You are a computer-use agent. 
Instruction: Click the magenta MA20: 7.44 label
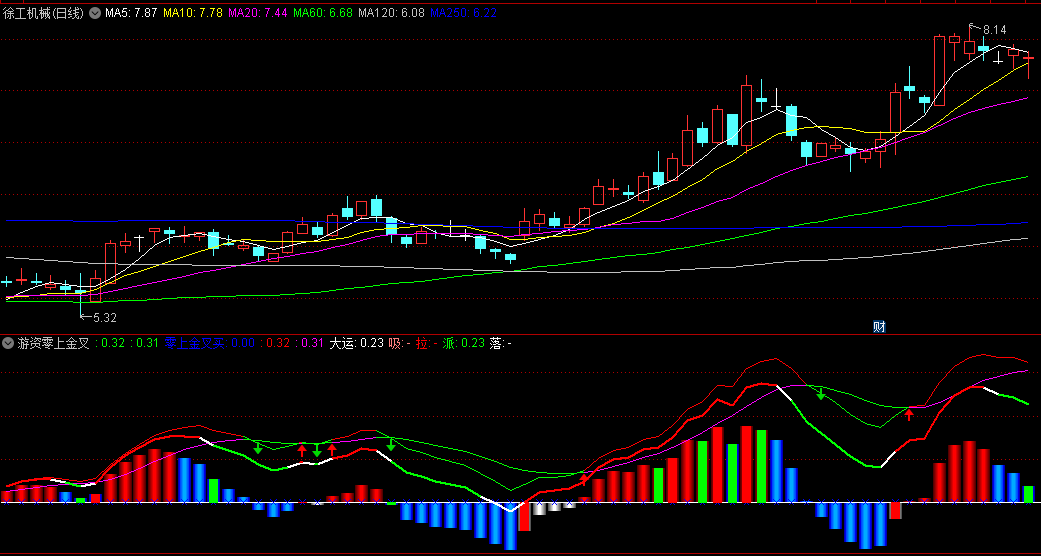coord(258,13)
